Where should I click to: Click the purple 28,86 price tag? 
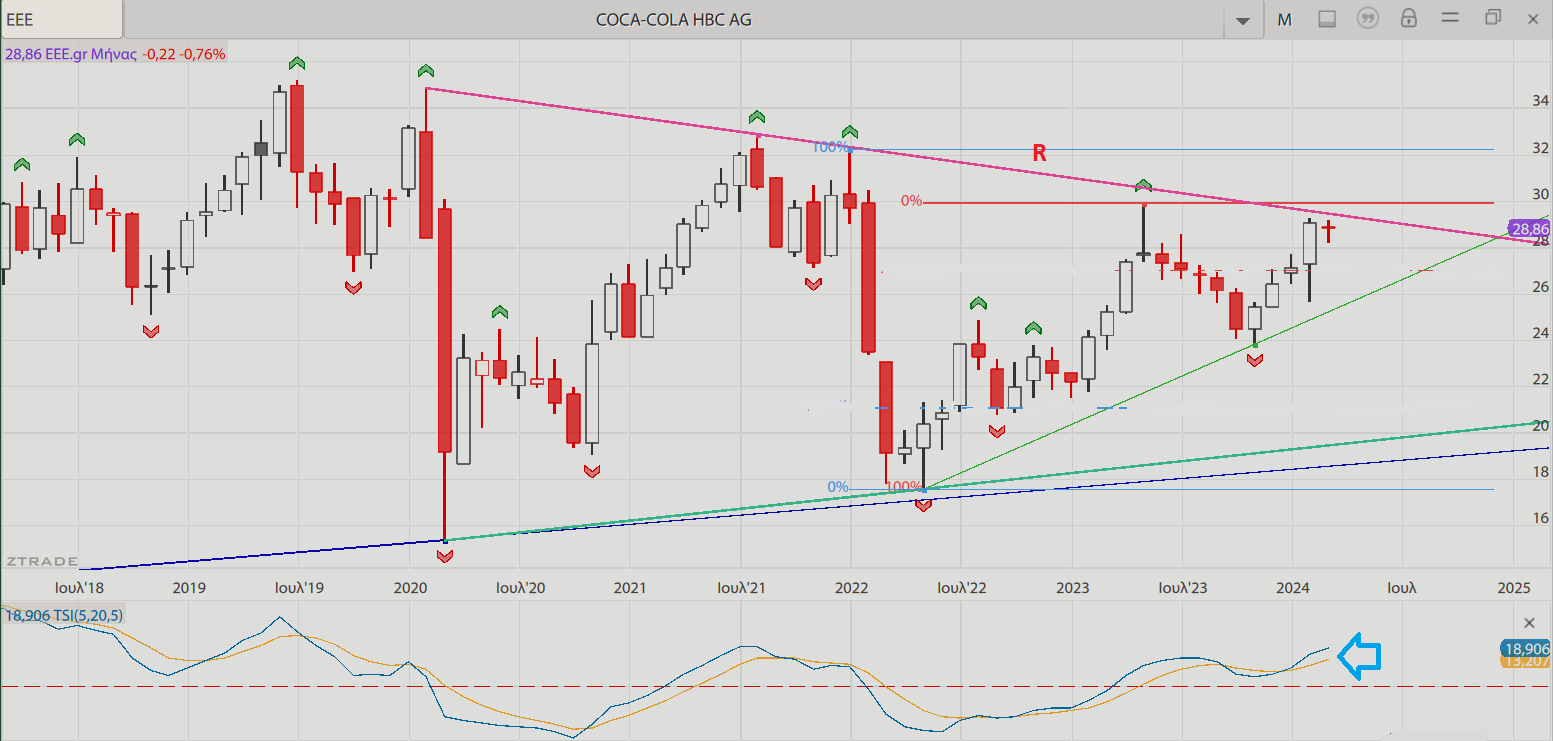click(1529, 229)
